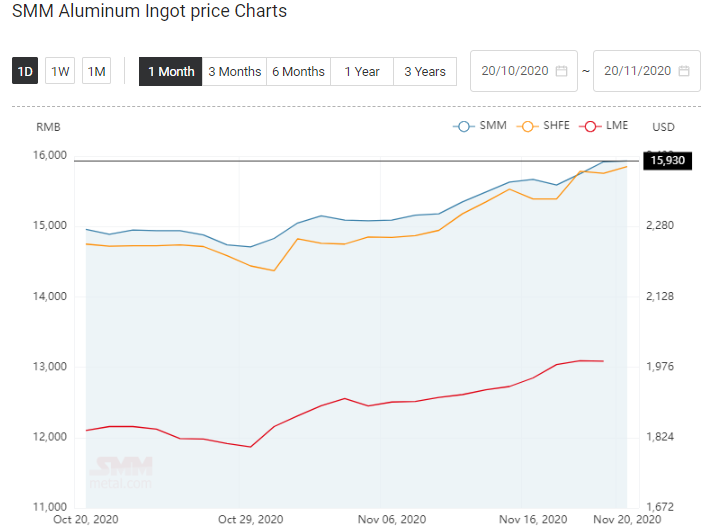Switch to the 1W interval
Screen dimensions: 727x531
point(60,71)
